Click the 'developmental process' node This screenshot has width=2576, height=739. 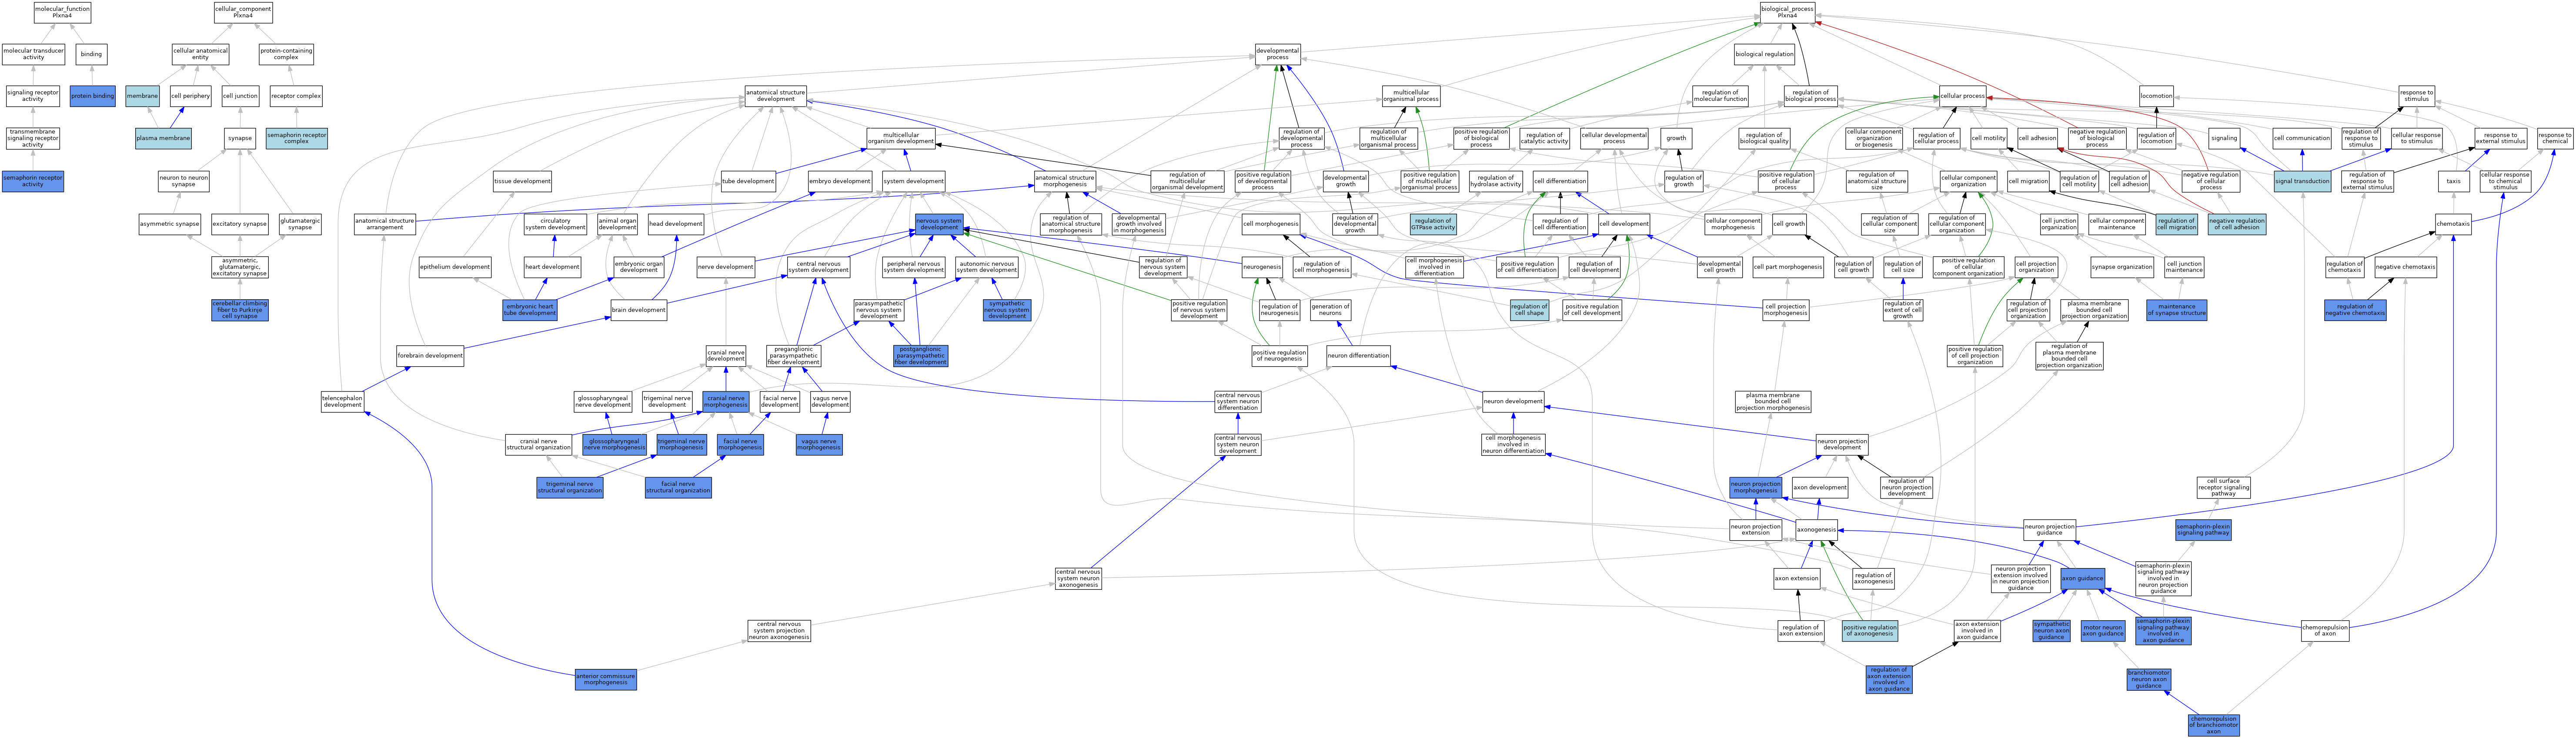pos(1278,54)
